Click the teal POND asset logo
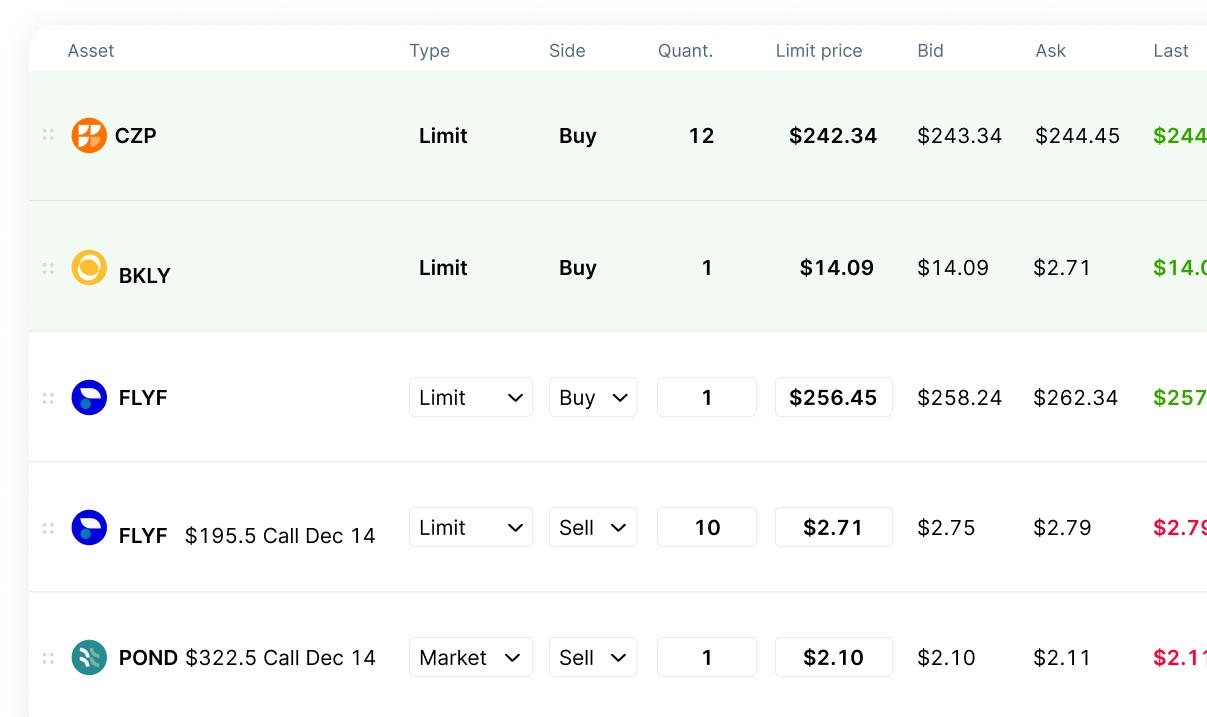 click(x=89, y=657)
